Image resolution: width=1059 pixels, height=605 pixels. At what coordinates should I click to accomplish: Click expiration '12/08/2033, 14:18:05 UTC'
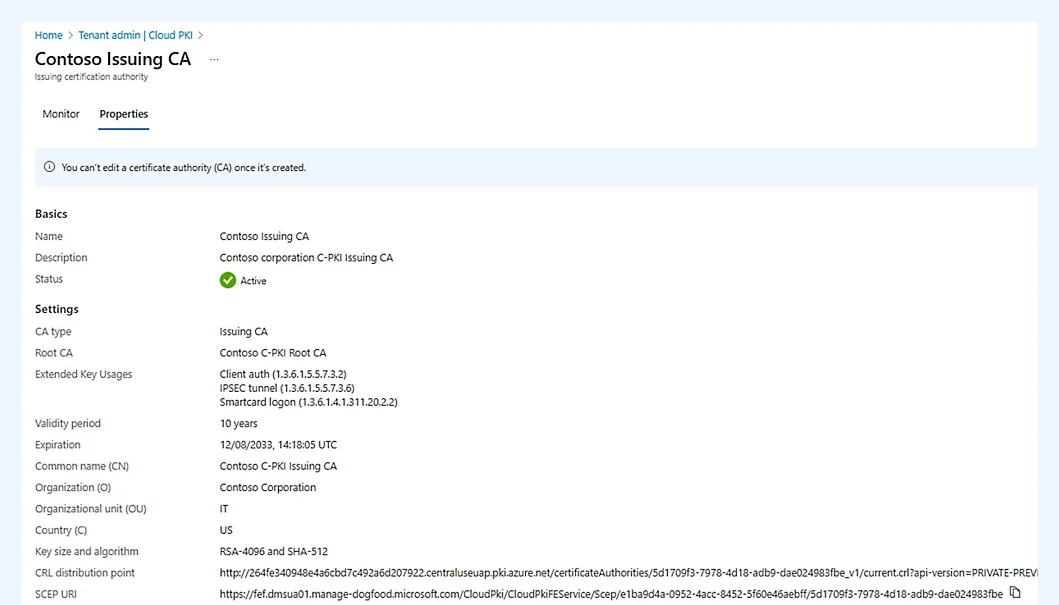click(278, 445)
